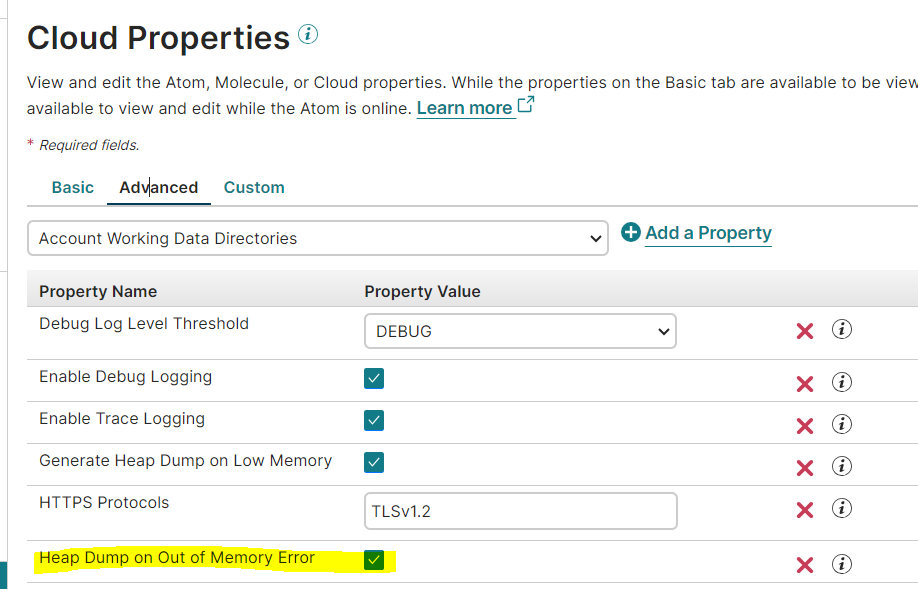Show info for Generate Heap Dump on Low Memory

(842, 467)
